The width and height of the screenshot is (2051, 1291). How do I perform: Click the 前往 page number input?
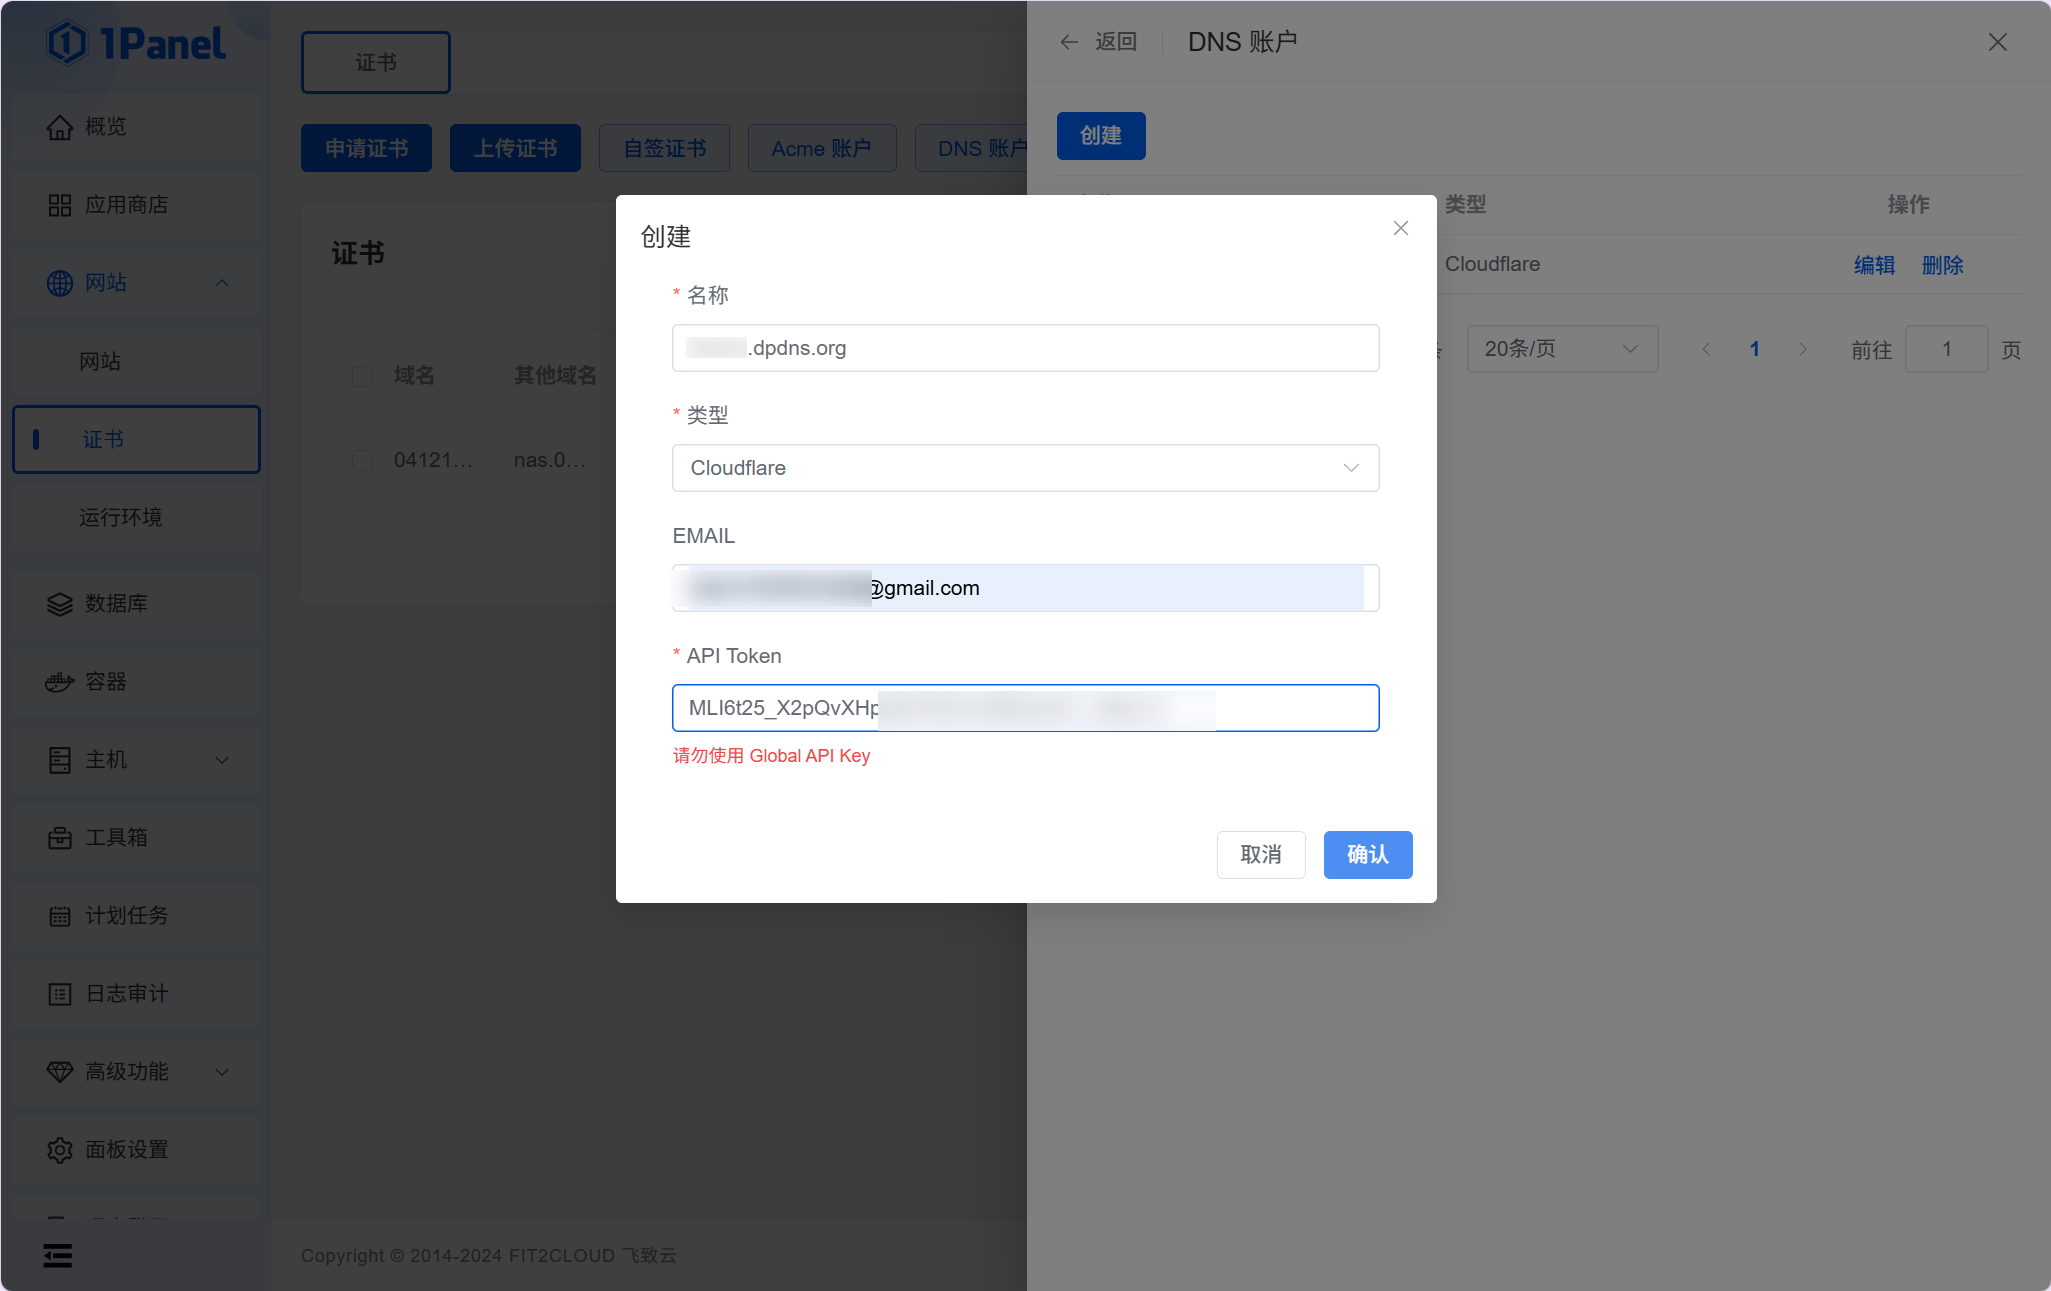click(1946, 349)
